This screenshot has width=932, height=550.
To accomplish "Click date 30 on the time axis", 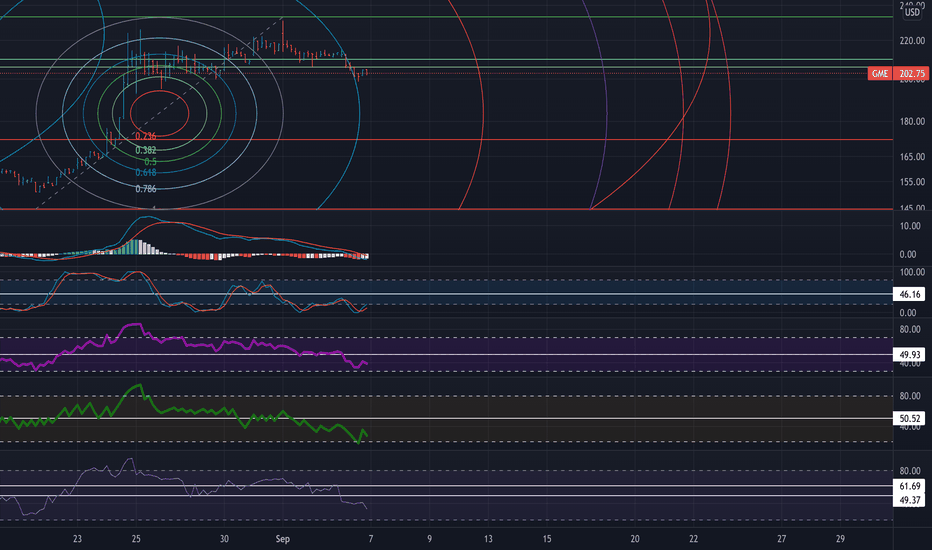I will point(224,539).
